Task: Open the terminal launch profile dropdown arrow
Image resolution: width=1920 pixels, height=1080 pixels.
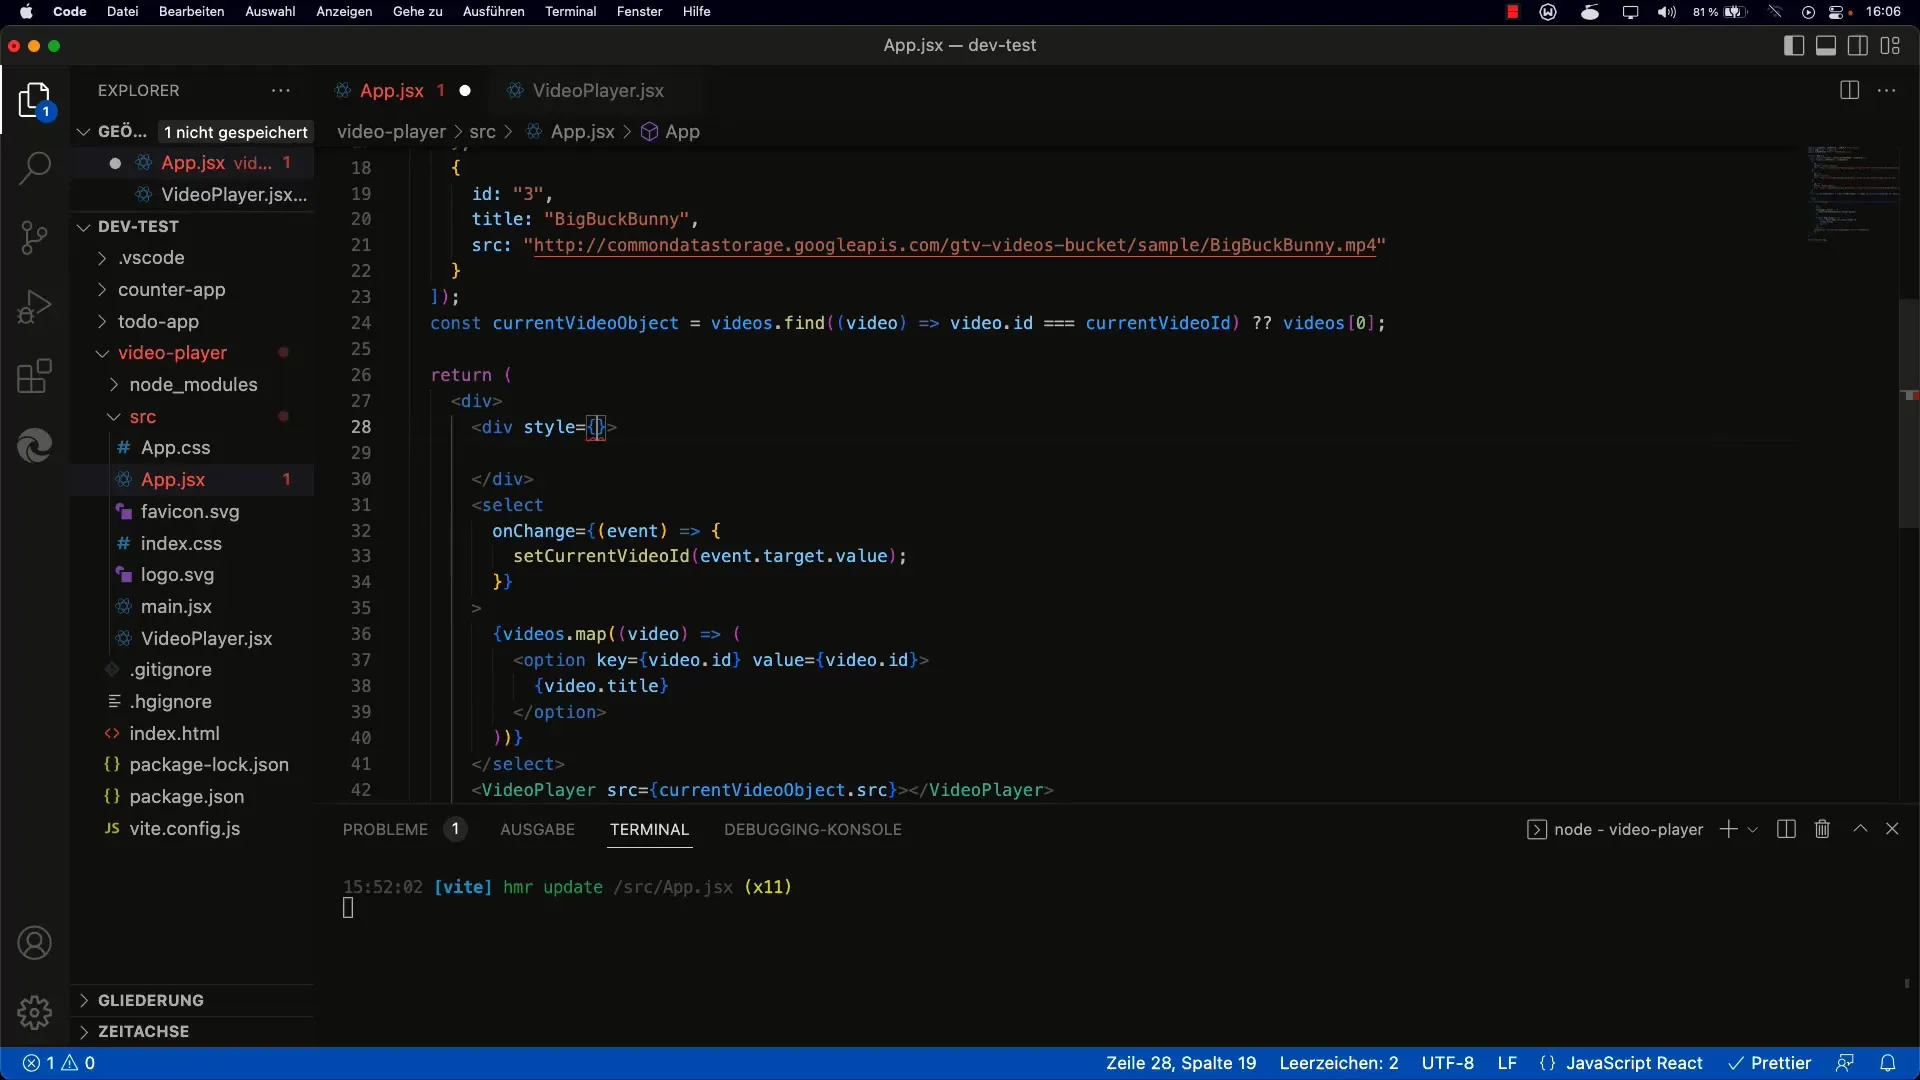Action: [1752, 830]
